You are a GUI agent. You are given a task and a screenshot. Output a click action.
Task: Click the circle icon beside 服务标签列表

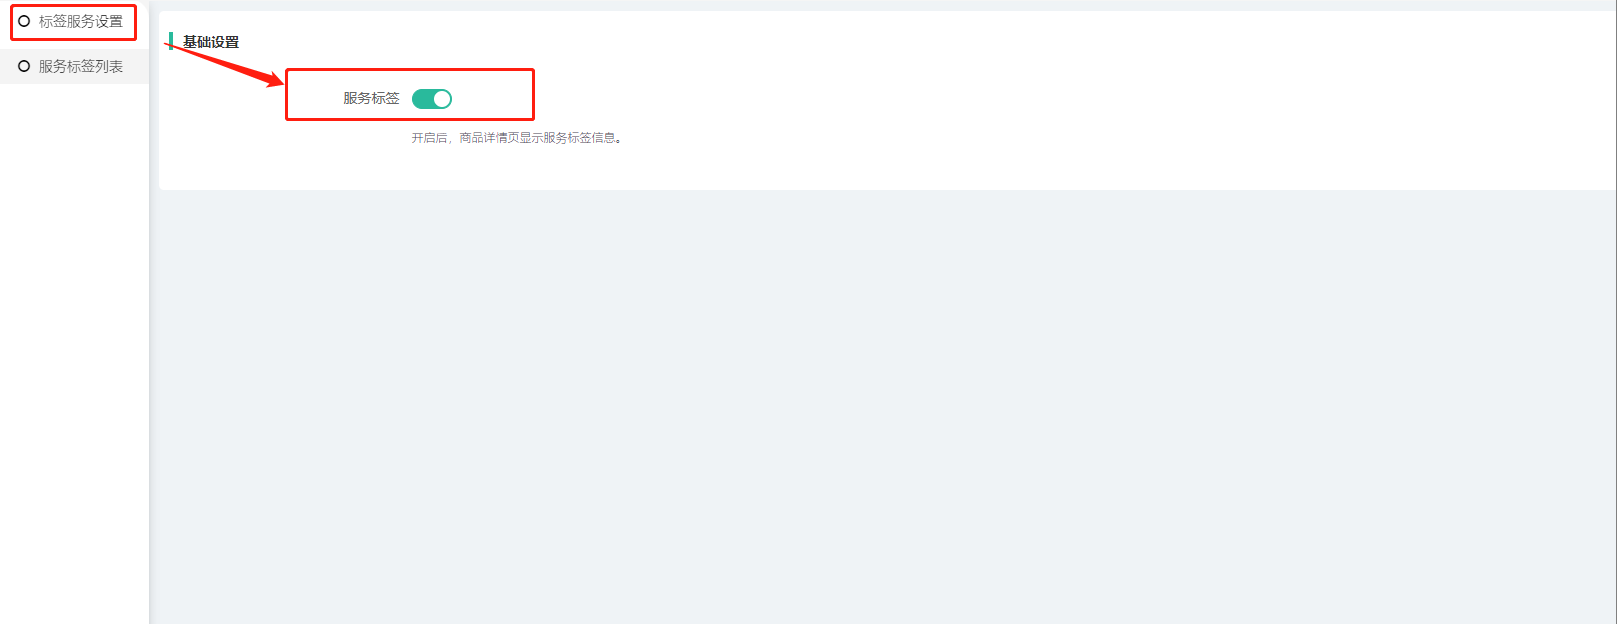click(x=24, y=66)
